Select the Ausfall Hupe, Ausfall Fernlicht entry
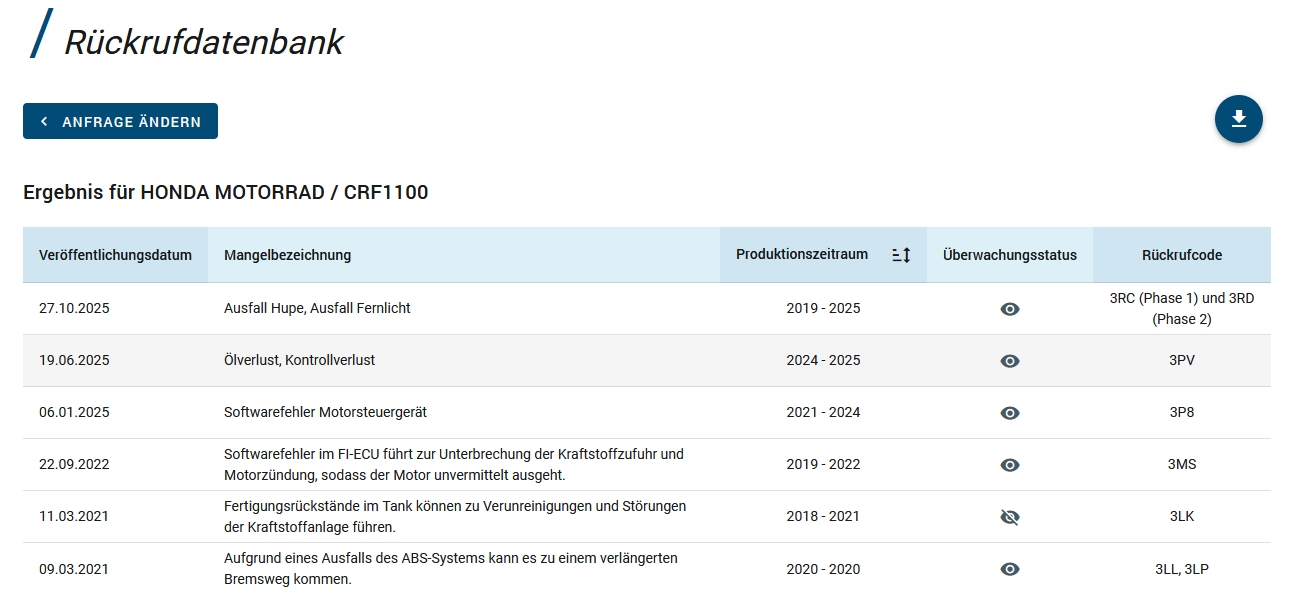This screenshot has height=594, width=1293. (317, 308)
